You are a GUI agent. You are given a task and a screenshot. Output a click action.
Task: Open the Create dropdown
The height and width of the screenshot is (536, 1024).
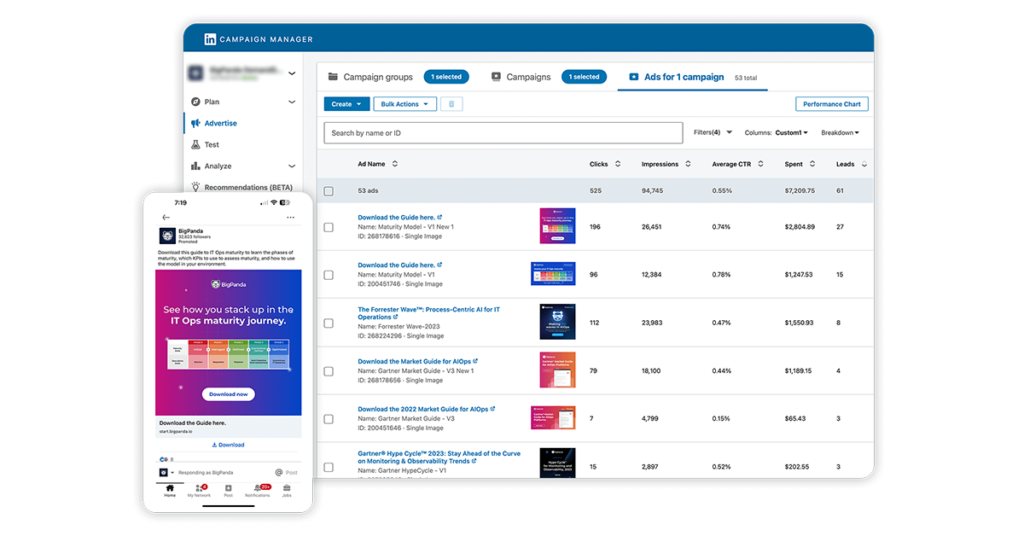click(346, 104)
